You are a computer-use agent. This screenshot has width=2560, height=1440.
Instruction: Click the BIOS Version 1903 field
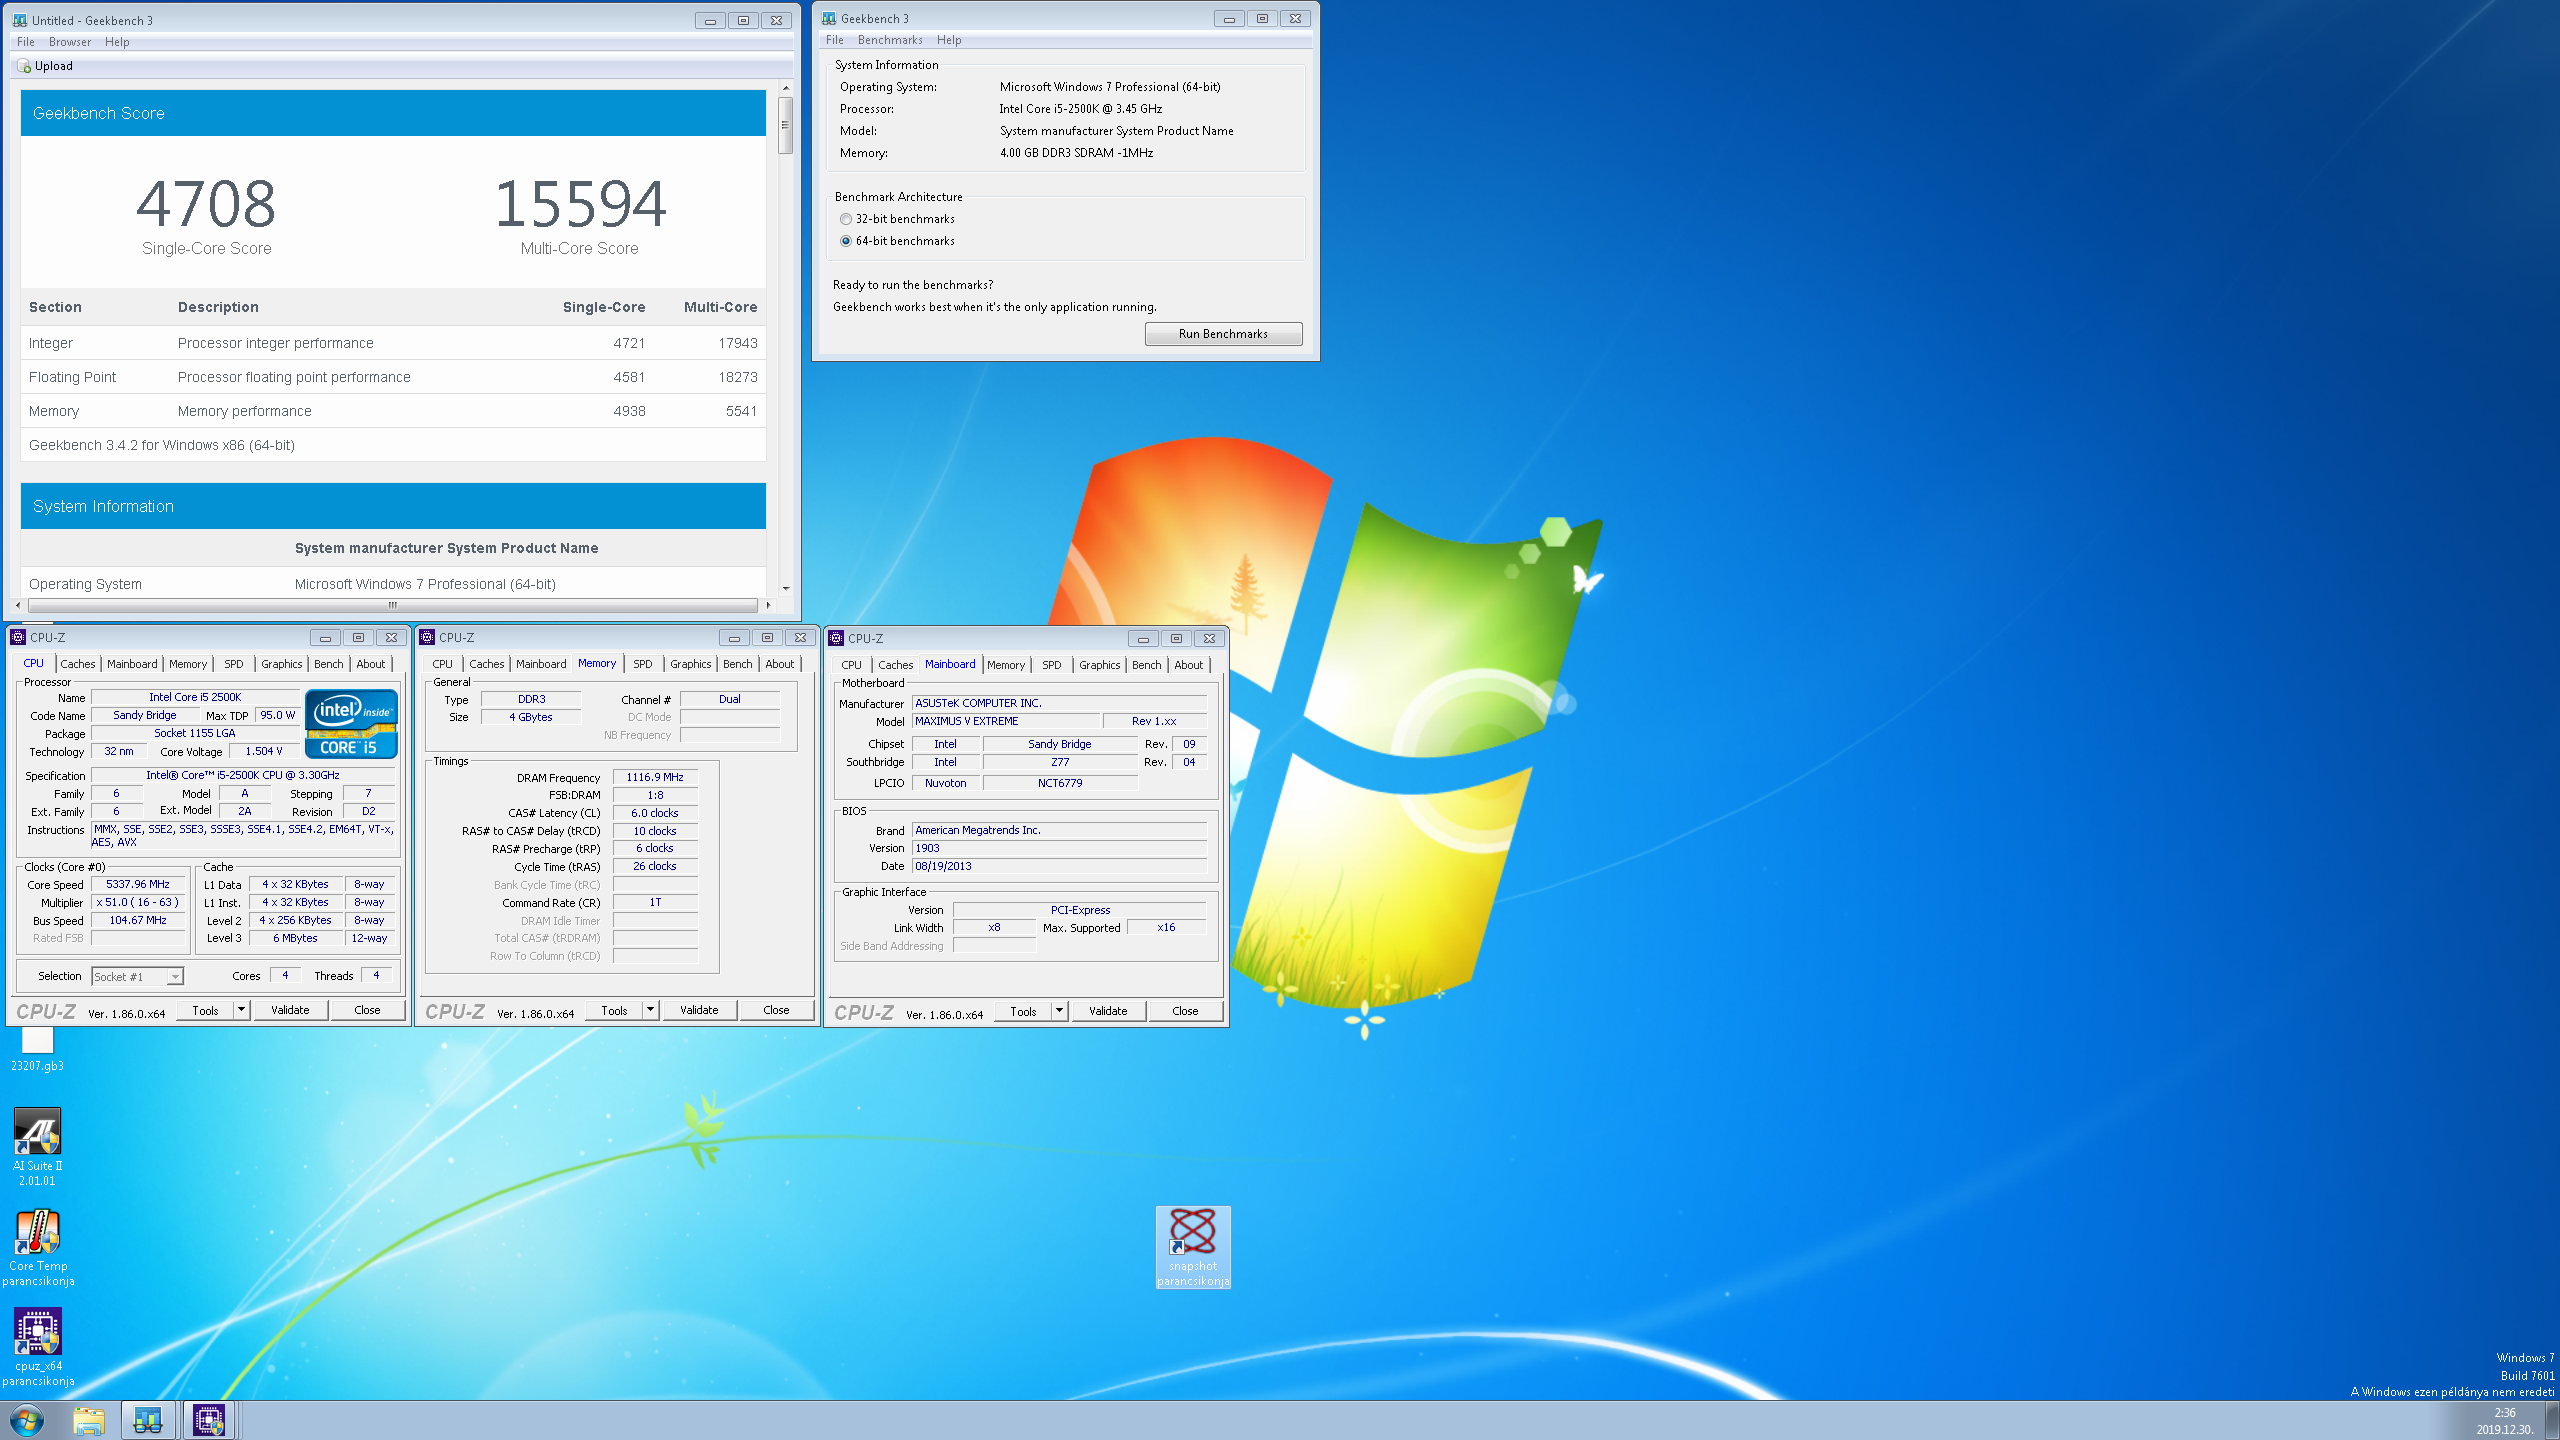pos(1059,848)
